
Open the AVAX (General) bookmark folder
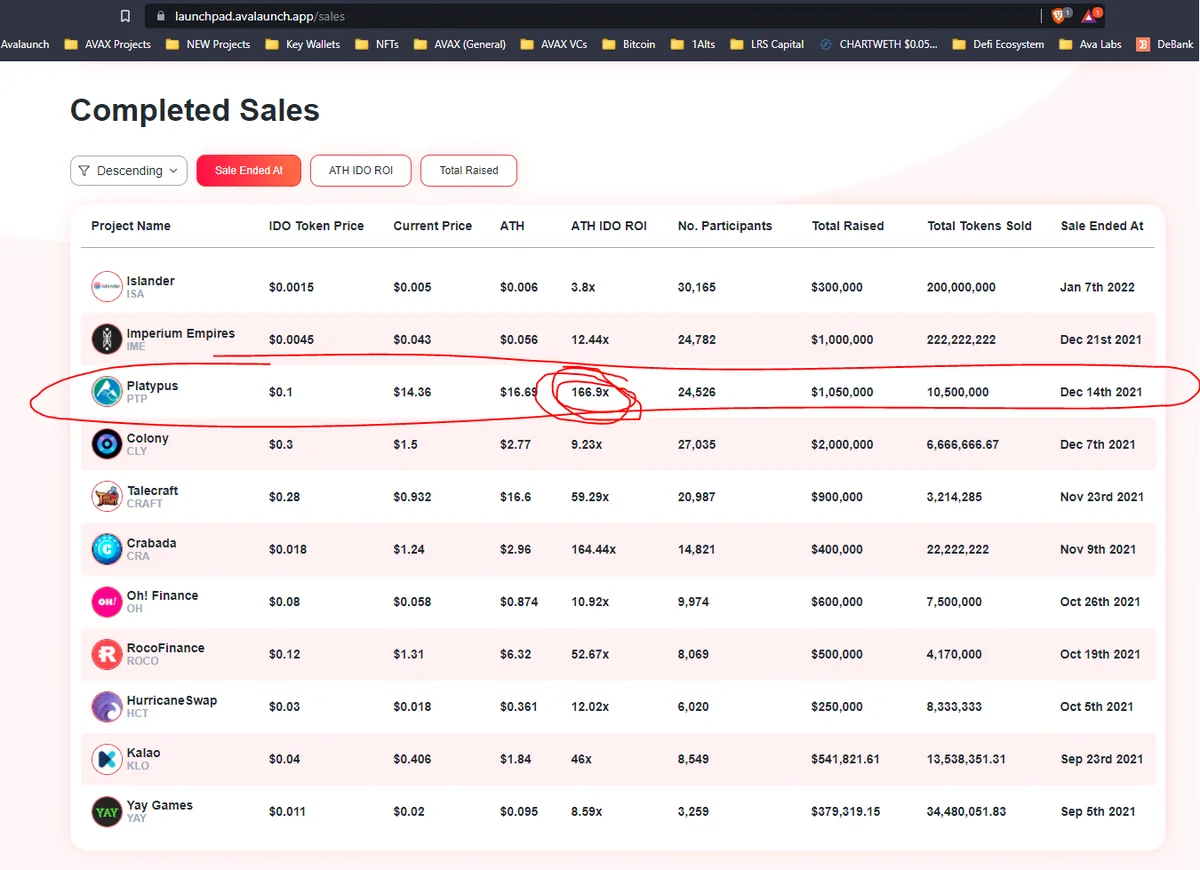coord(459,44)
